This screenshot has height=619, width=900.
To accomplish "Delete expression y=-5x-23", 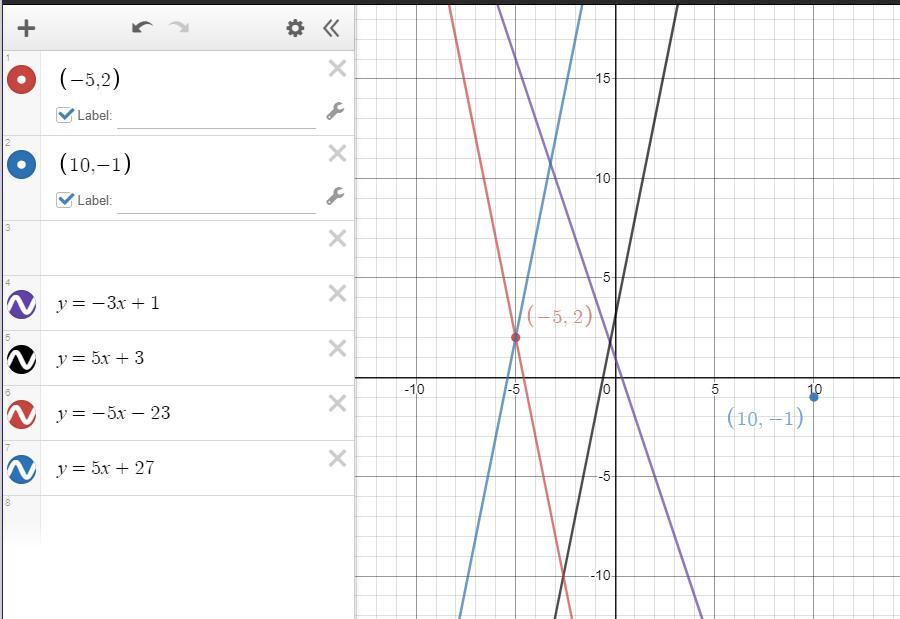I will coord(338,404).
